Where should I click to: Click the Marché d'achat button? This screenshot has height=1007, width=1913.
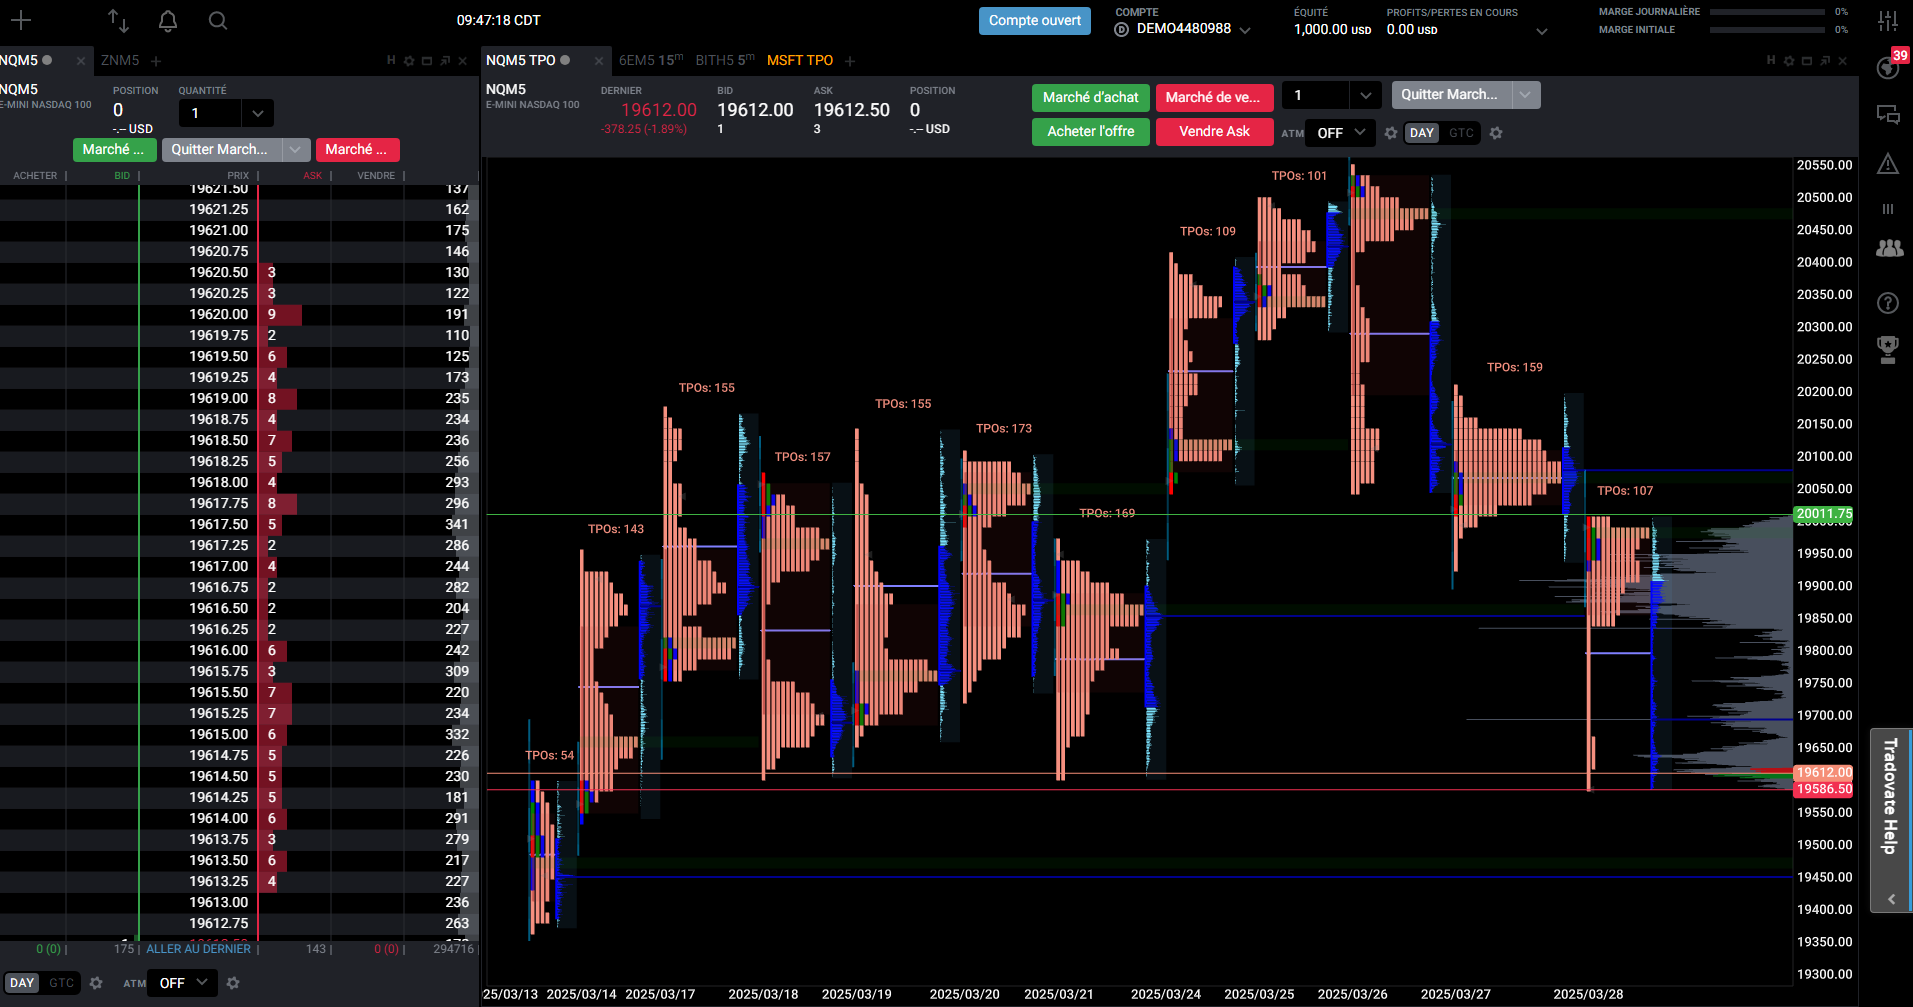point(1091,97)
